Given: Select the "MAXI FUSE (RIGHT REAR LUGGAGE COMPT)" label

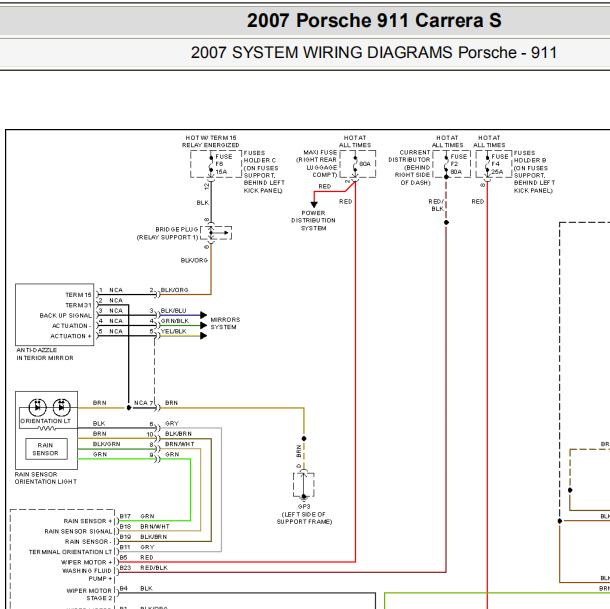Looking at the screenshot, I should point(316,164).
